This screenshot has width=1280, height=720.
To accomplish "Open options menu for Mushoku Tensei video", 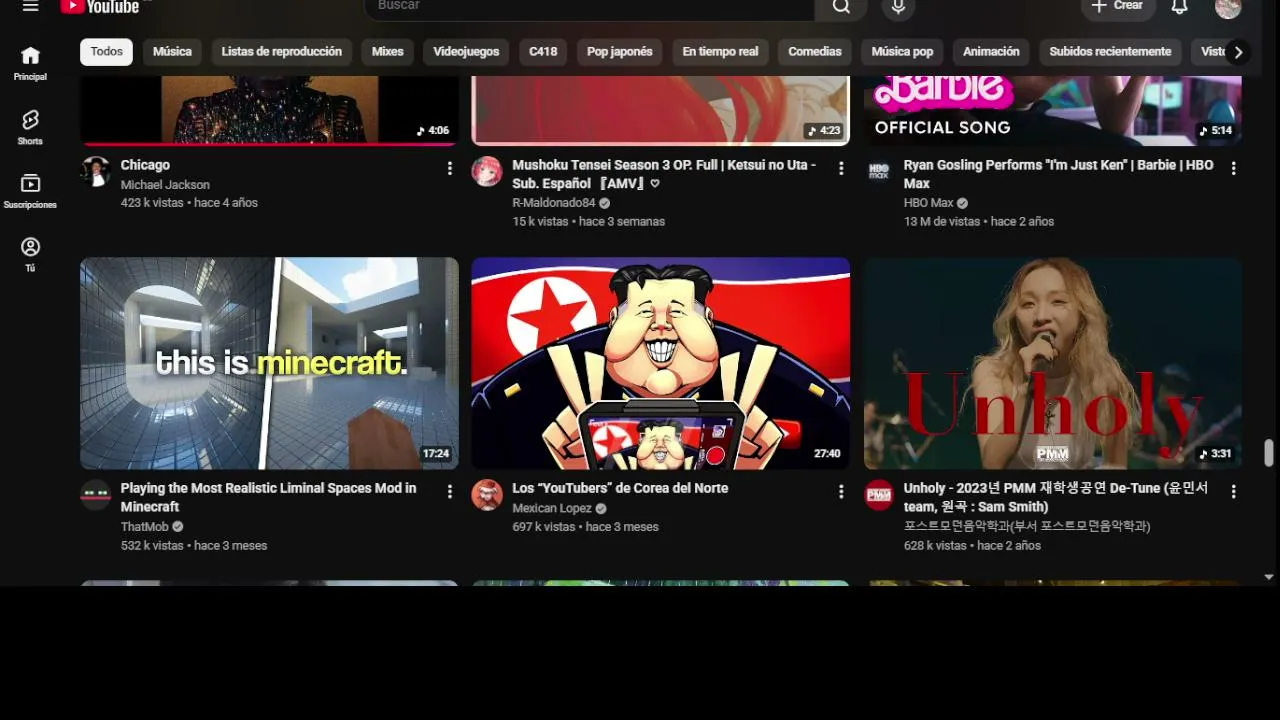I will point(841,169).
